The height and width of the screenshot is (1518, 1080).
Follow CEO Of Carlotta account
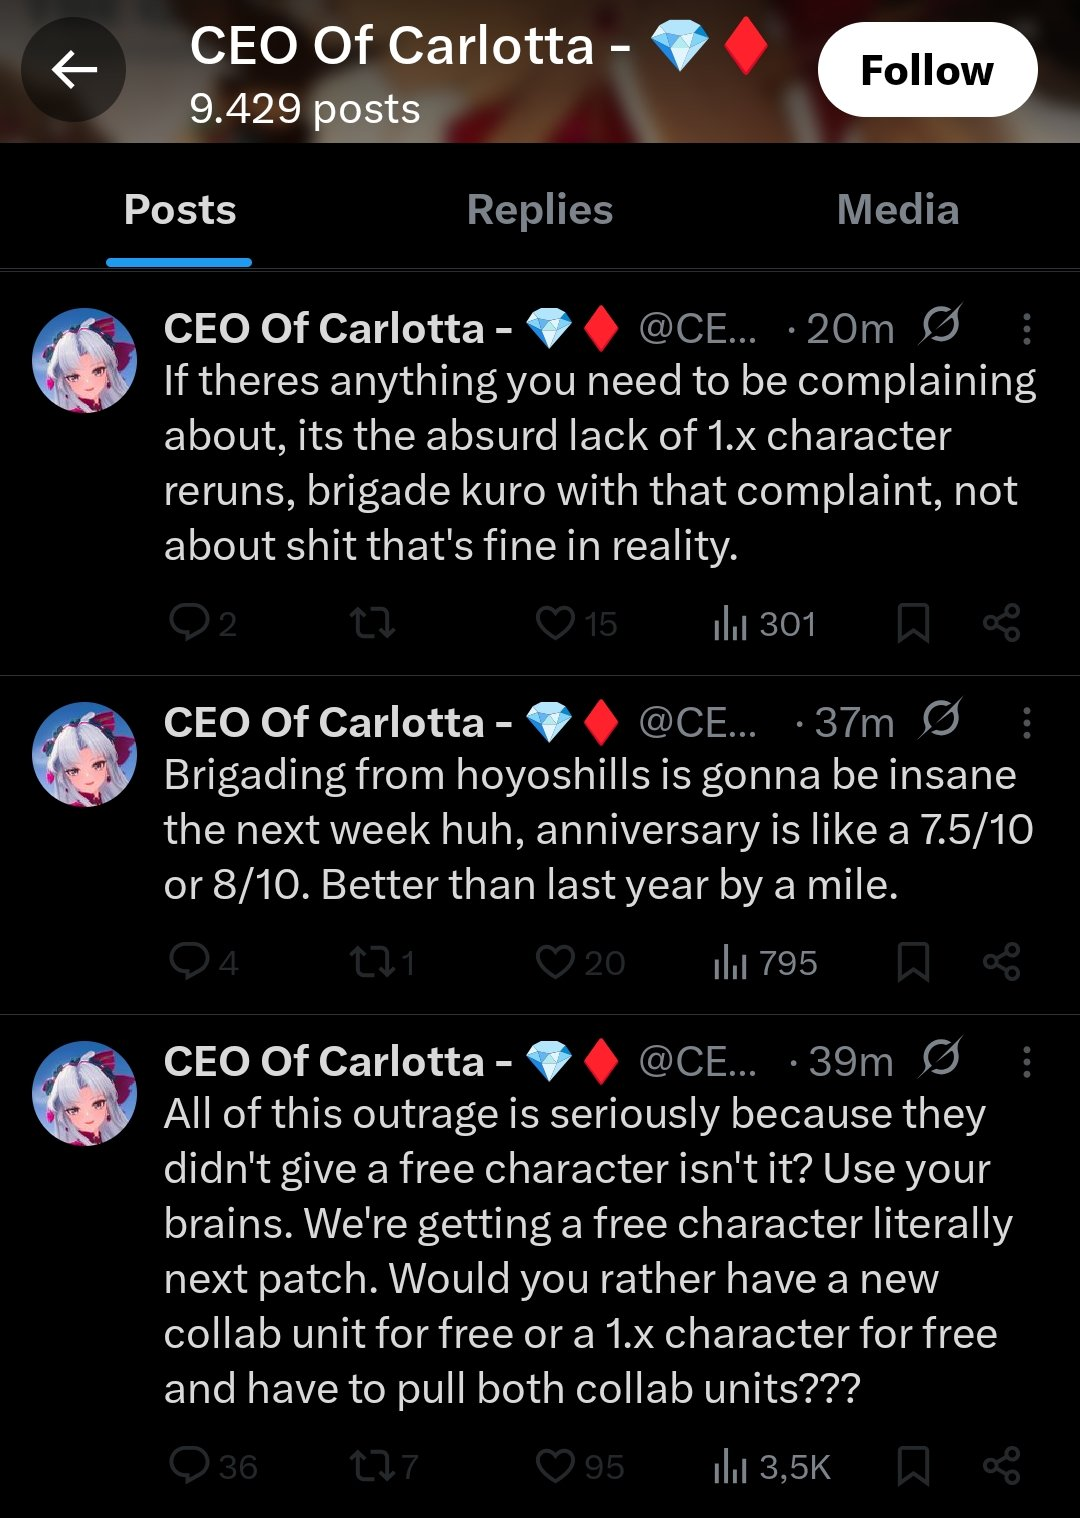click(927, 70)
